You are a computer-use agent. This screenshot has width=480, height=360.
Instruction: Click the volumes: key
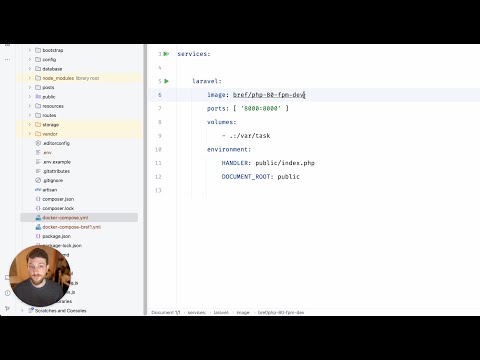pyautogui.click(x=221, y=122)
